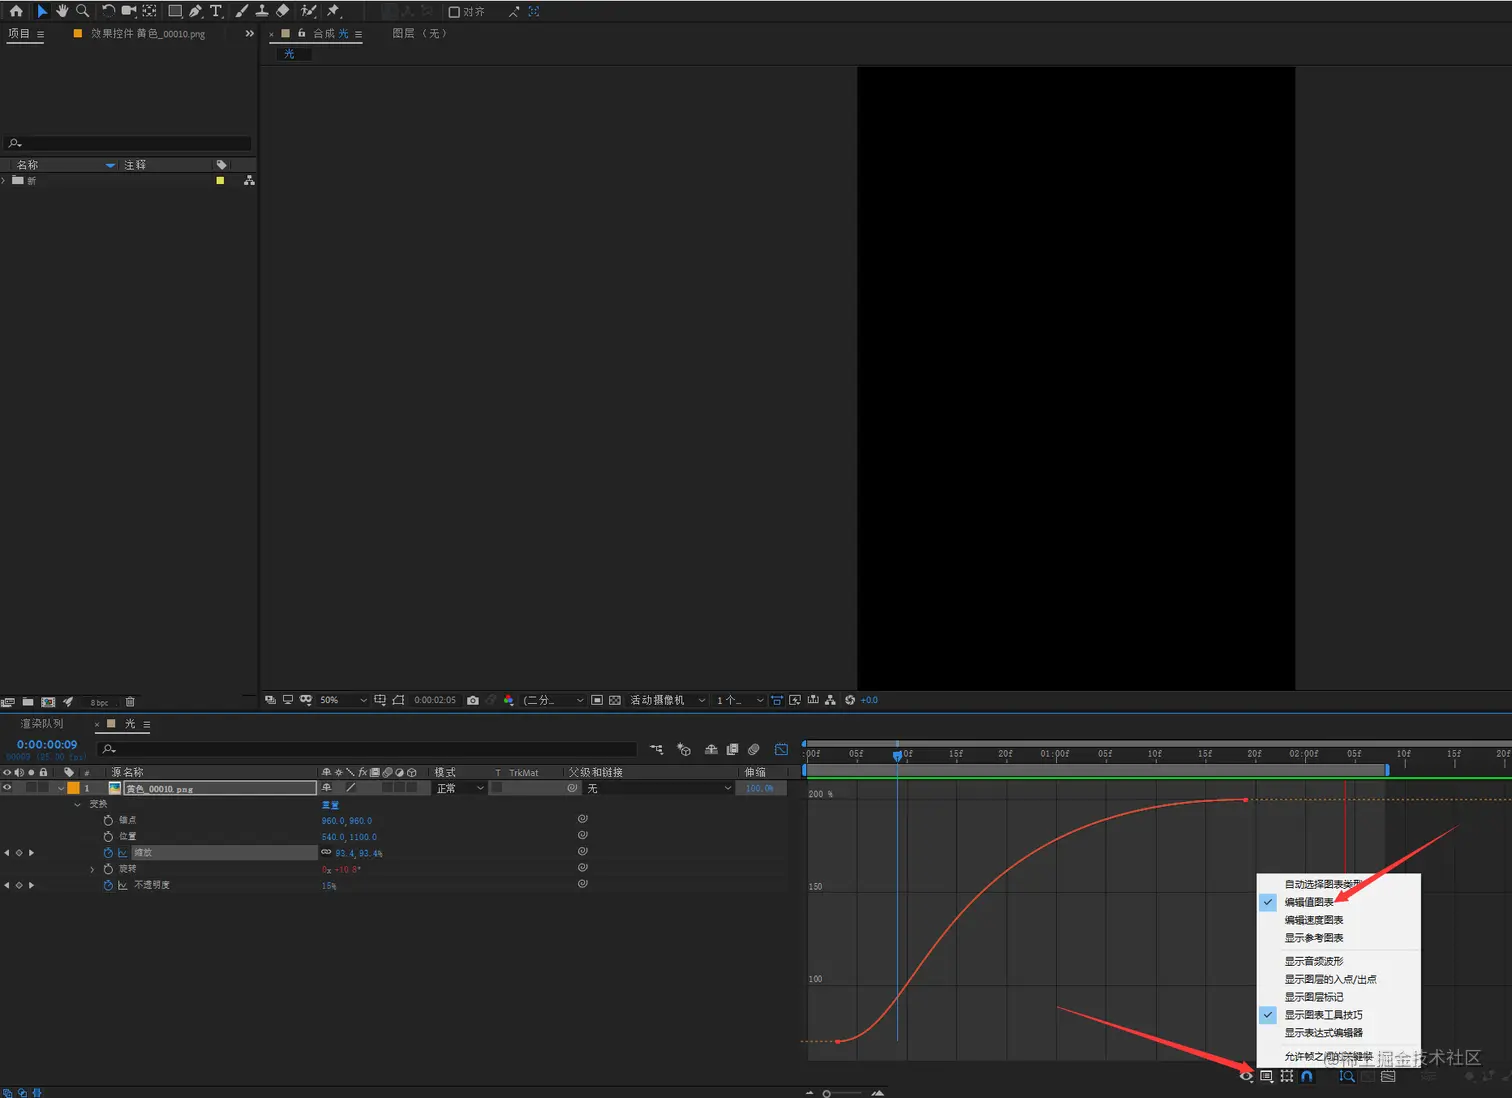Choose the Puppet Pin tool

(334, 11)
